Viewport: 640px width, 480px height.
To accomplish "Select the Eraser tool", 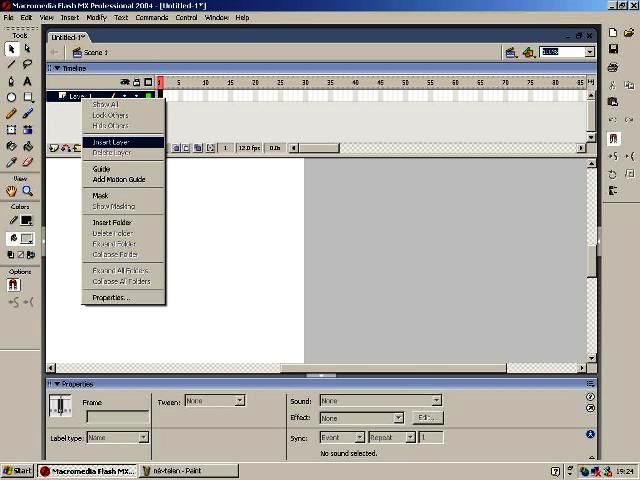I will [x=27, y=162].
